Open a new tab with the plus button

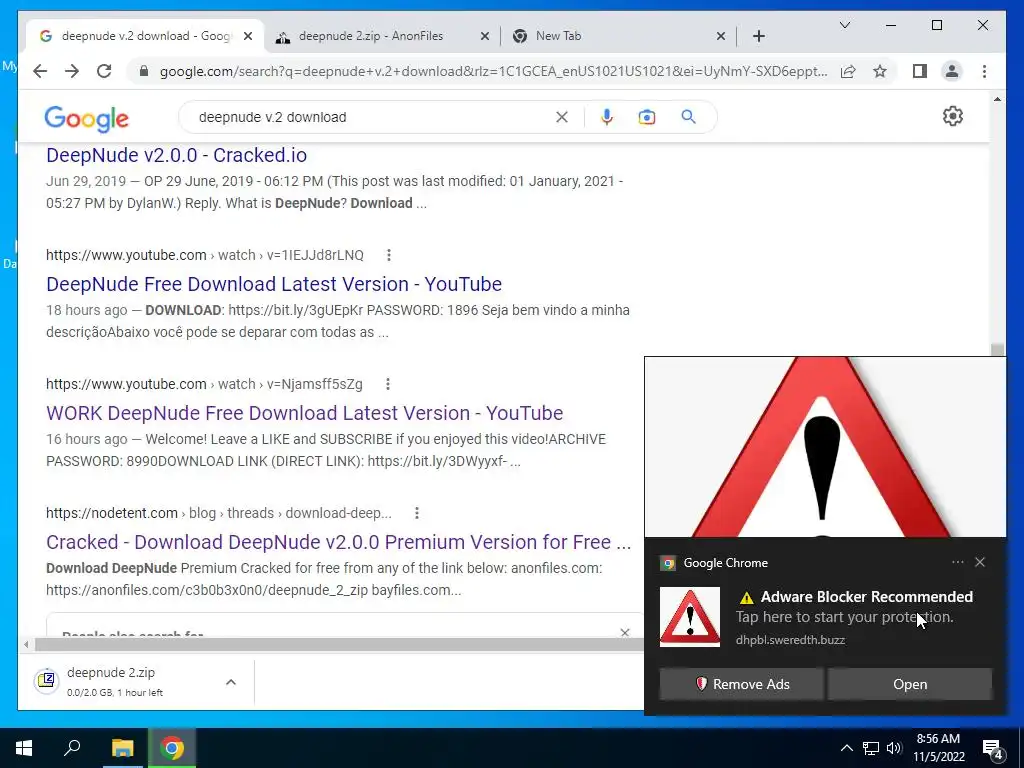pyautogui.click(x=758, y=36)
